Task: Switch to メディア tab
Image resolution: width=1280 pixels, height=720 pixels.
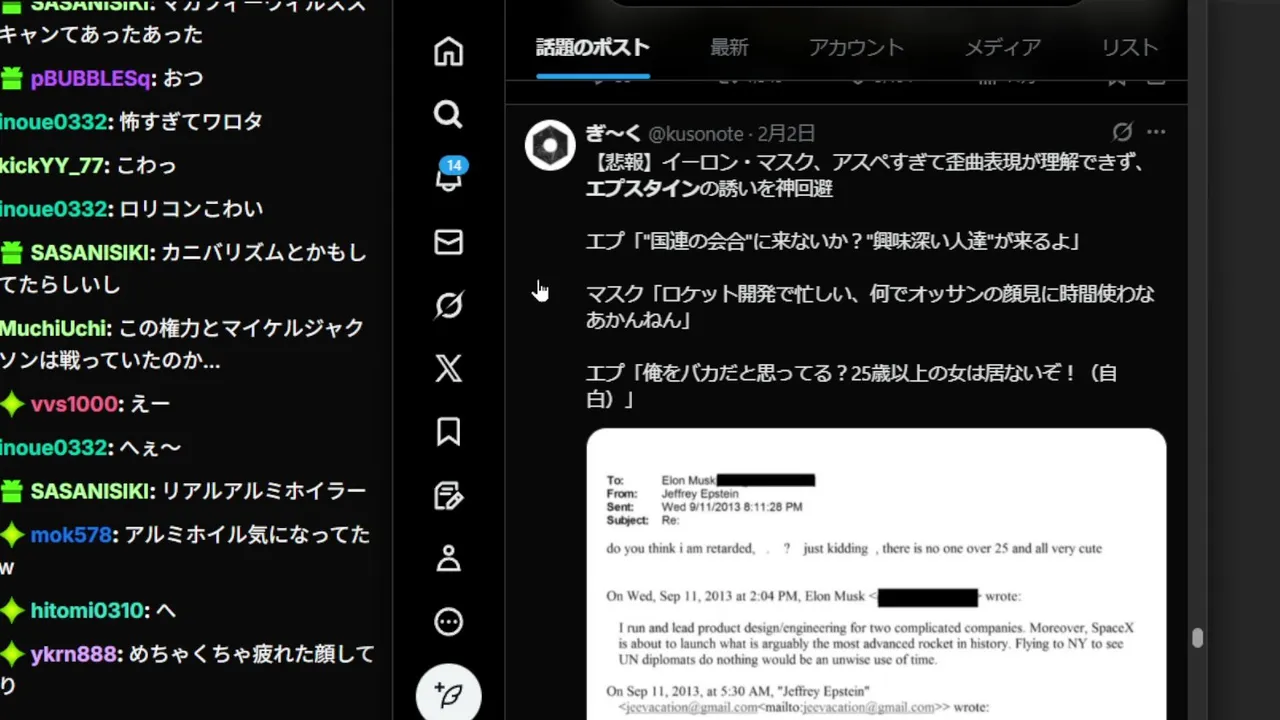Action: 1003,47
